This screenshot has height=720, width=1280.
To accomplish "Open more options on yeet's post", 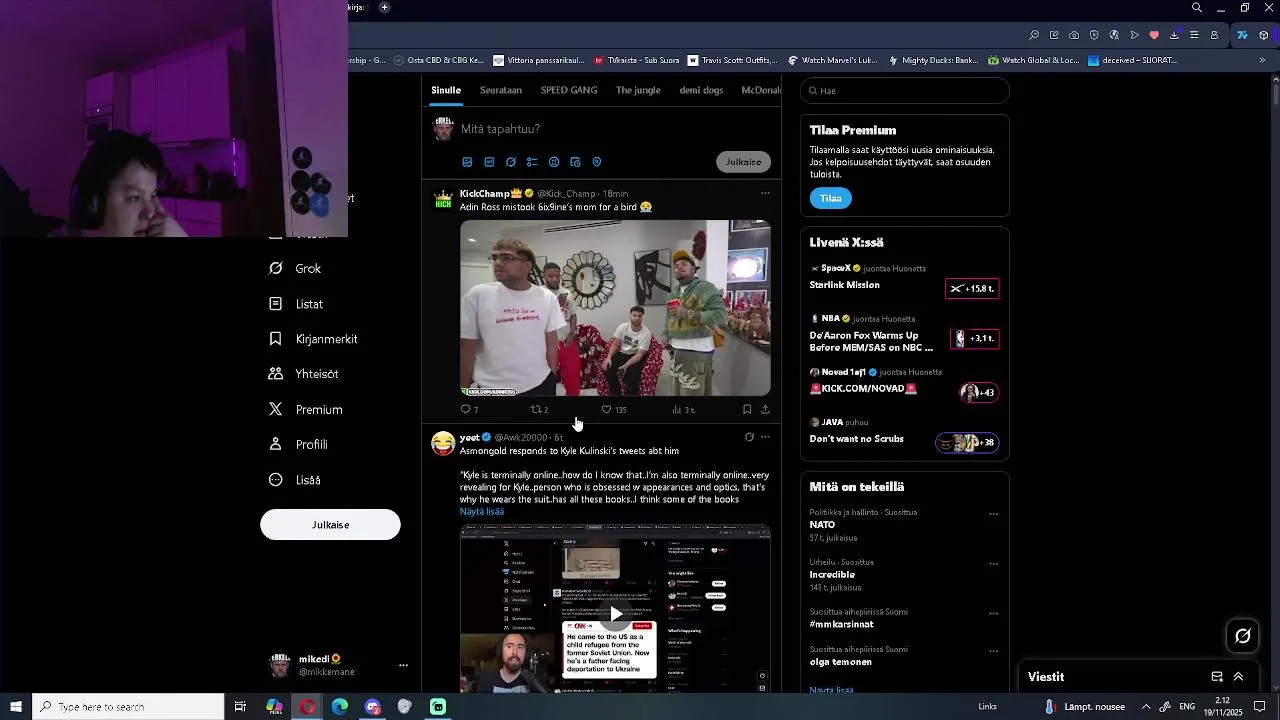I will (765, 437).
